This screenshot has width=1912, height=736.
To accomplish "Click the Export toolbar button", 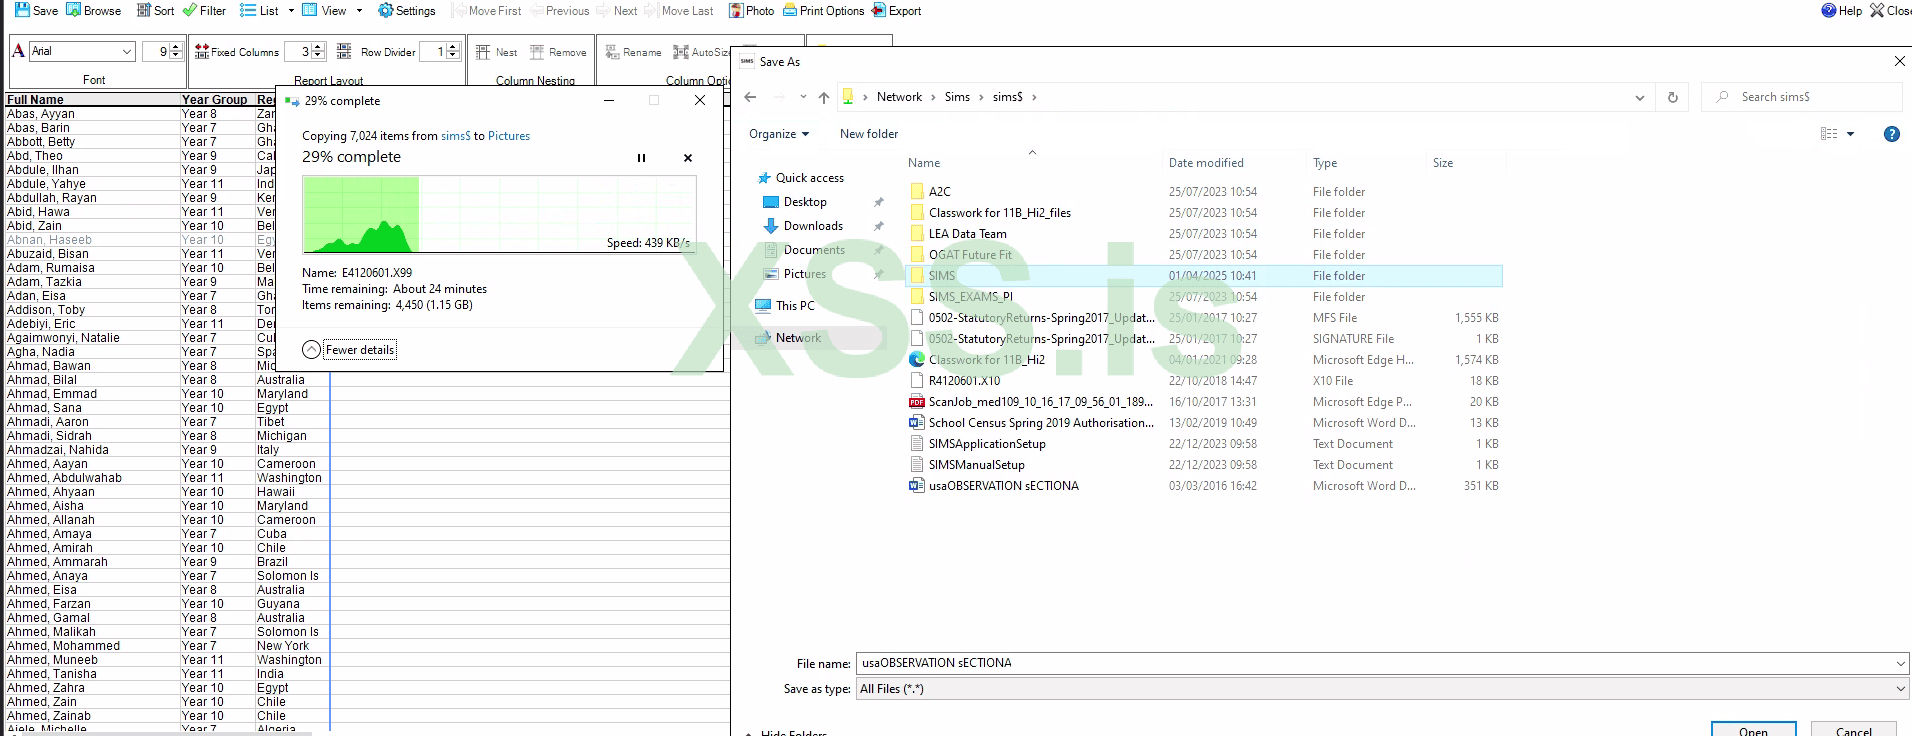I will [897, 11].
